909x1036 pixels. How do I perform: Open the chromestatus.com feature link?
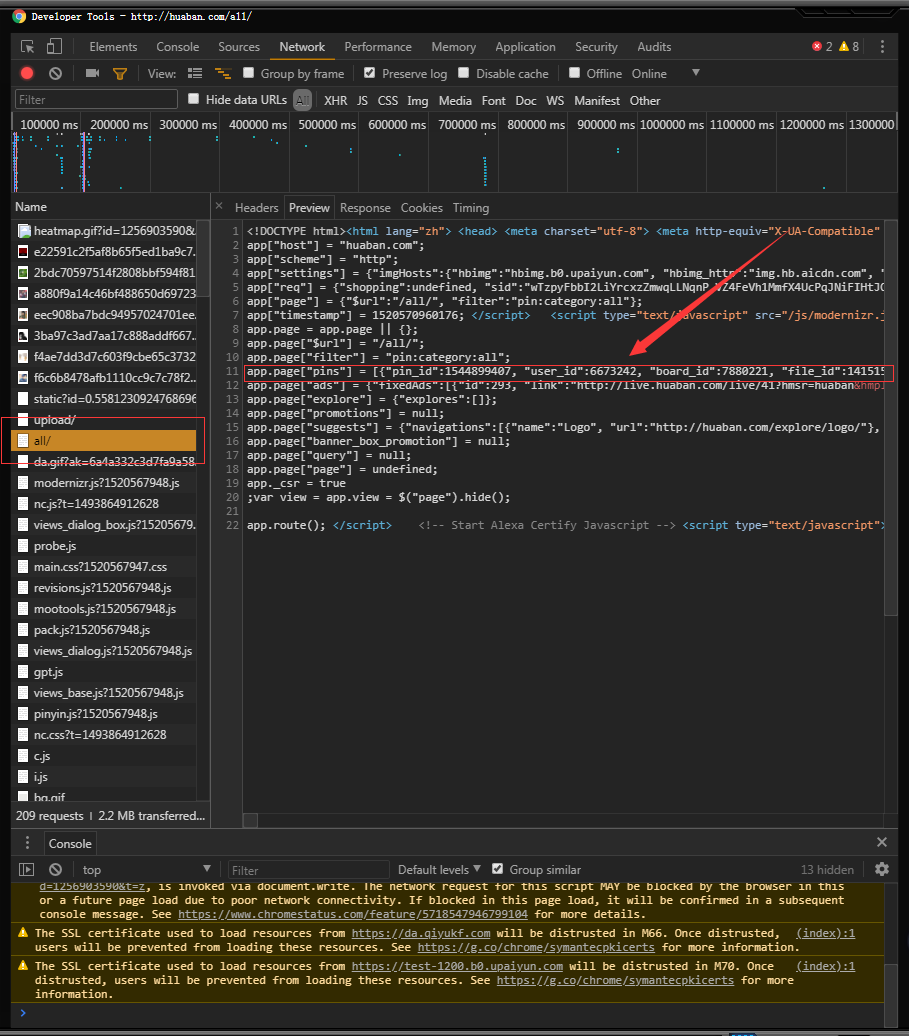pyautogui.click(x=353, y=914)
